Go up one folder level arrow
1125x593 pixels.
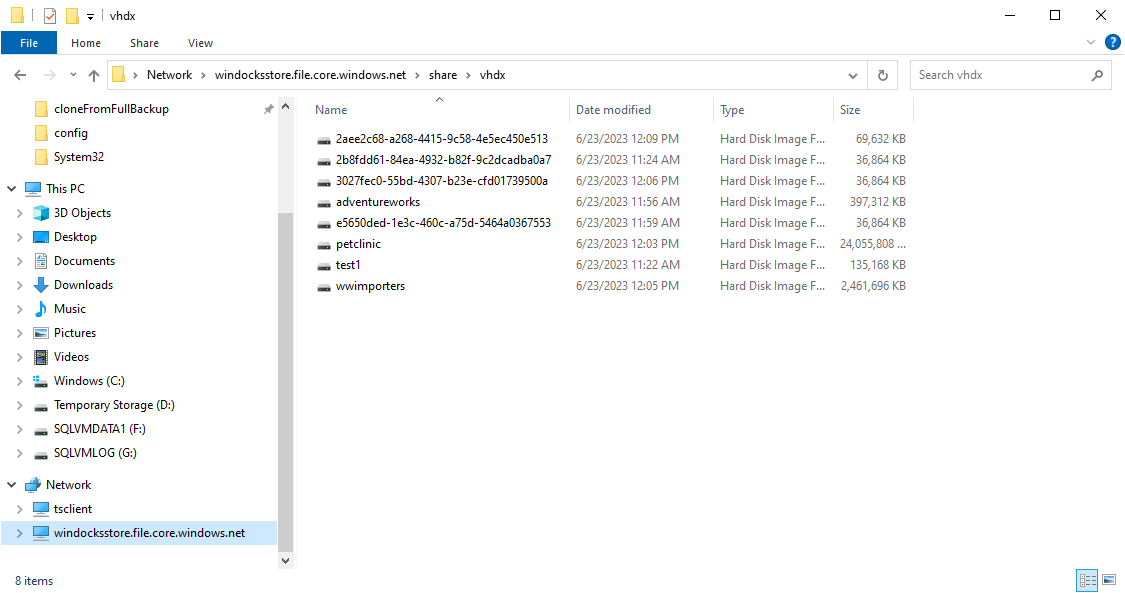point(94,75)
